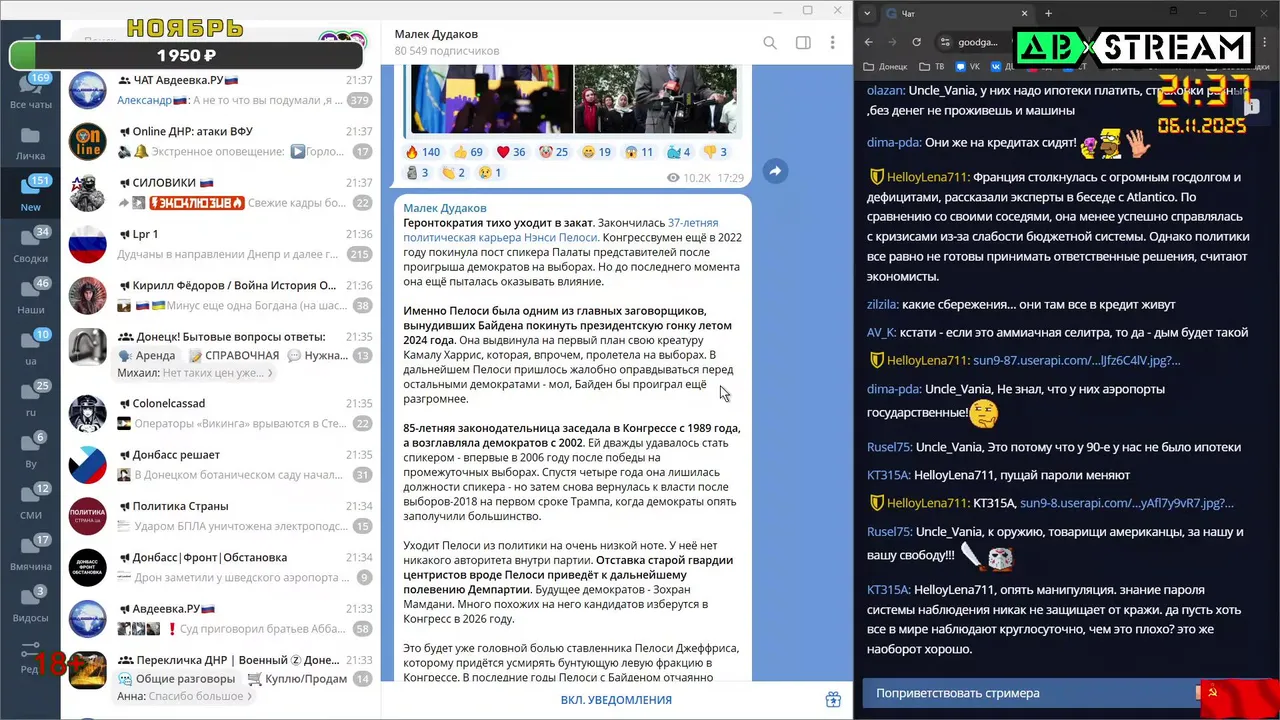Switch to the Наши folder
The image size is (1280, 720).
(x=30, y=297)
